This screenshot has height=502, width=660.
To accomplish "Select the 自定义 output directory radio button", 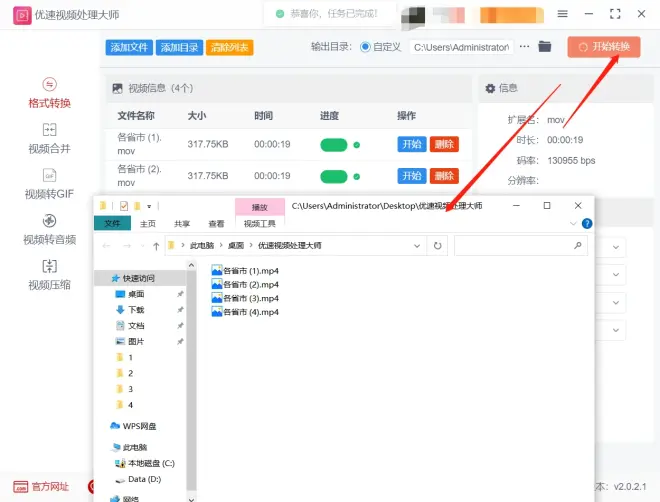I will pos(365,47).
